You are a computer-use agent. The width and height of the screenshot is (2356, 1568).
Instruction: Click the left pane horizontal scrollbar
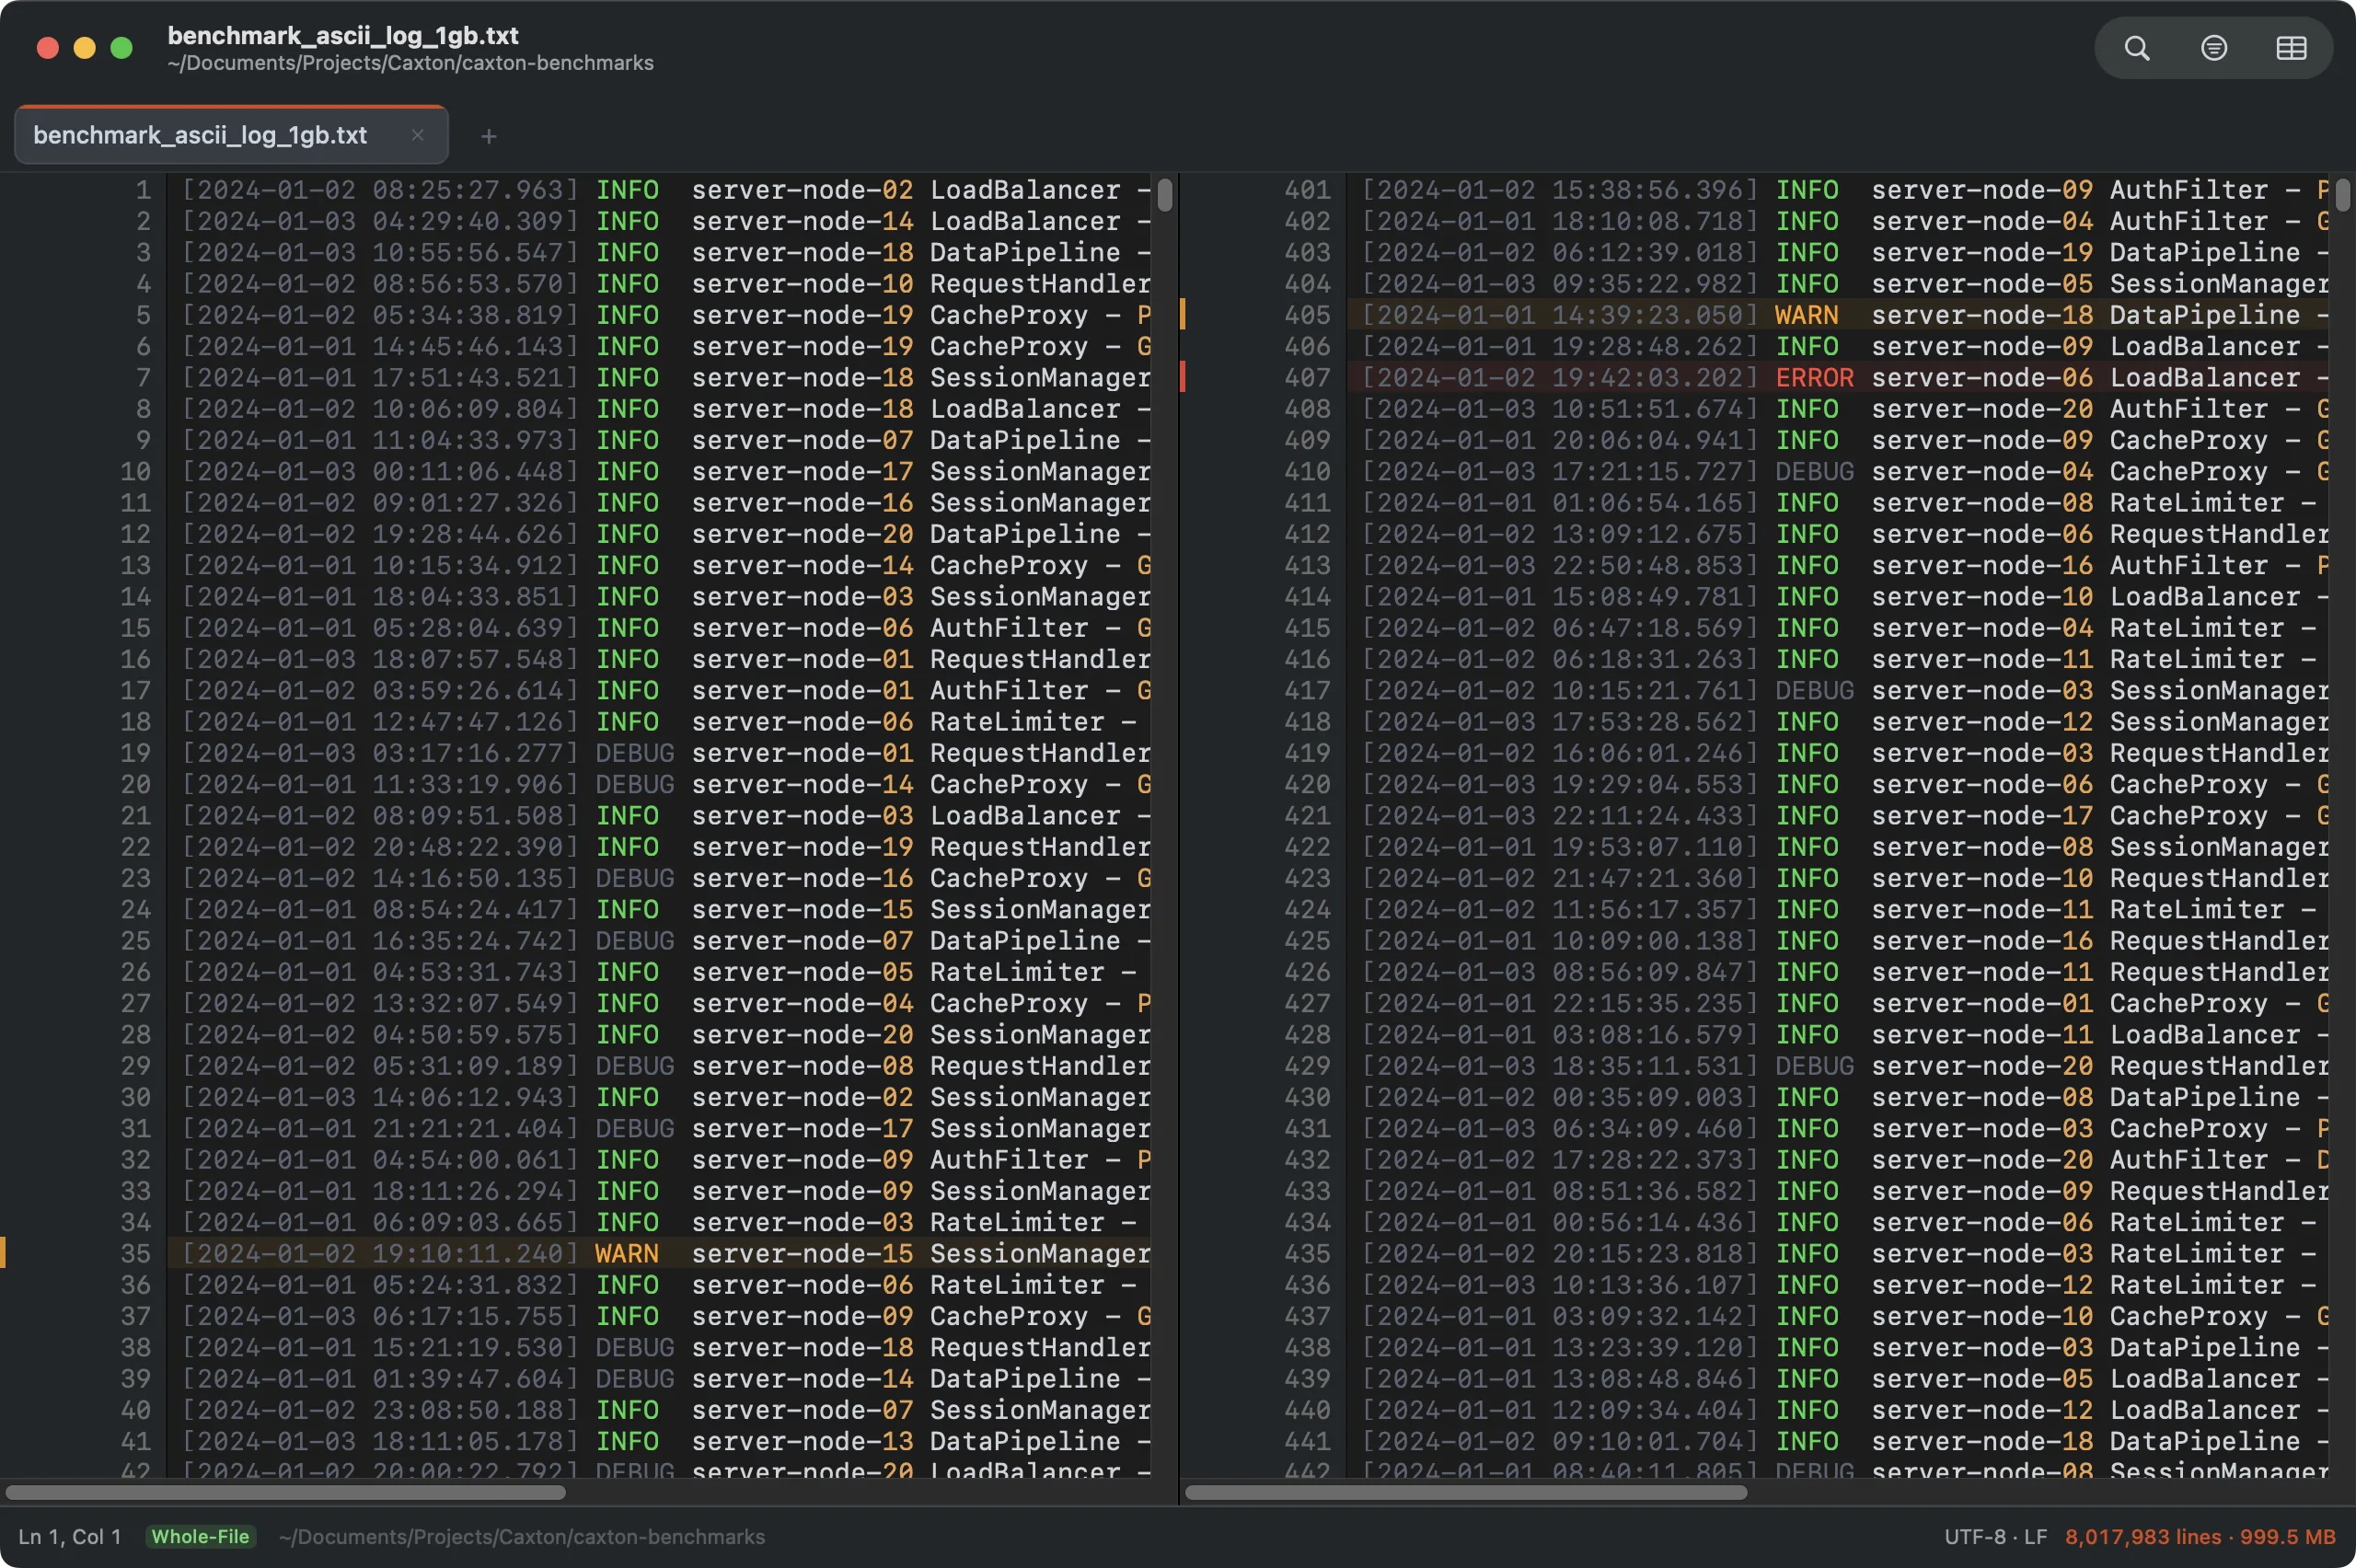(x=285, y=1492)
